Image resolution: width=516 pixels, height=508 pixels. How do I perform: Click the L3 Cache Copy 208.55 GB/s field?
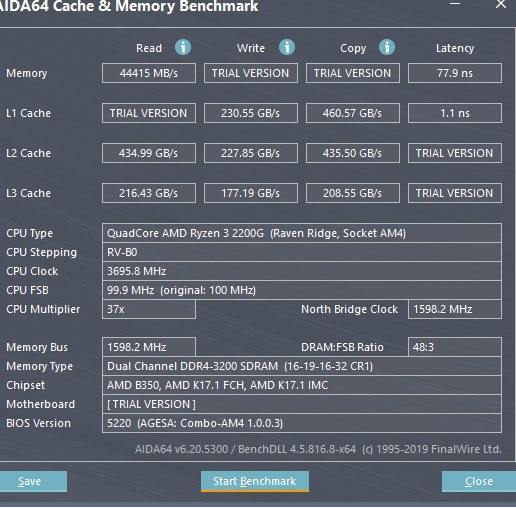353,193
